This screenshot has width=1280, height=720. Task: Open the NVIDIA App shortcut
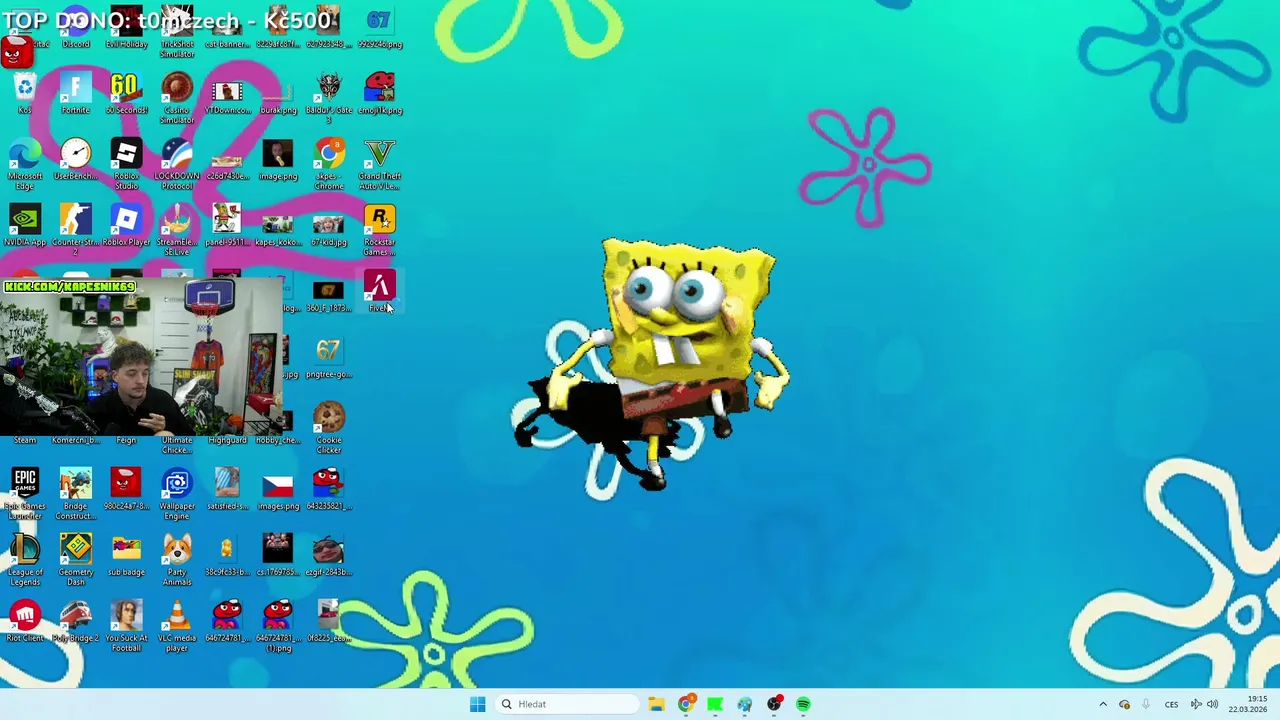[25, 226]
